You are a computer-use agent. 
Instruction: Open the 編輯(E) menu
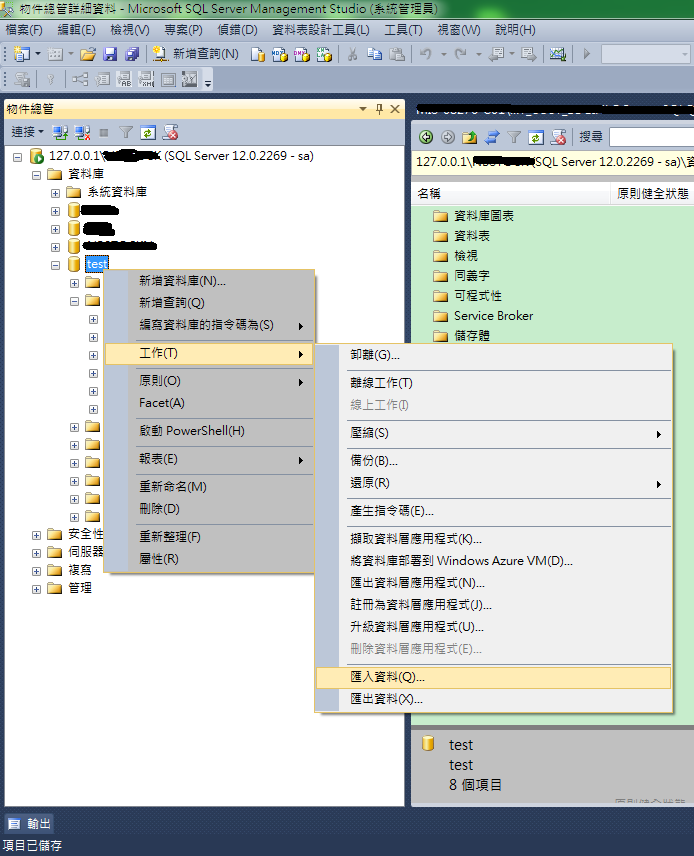[x=76, y=30]
